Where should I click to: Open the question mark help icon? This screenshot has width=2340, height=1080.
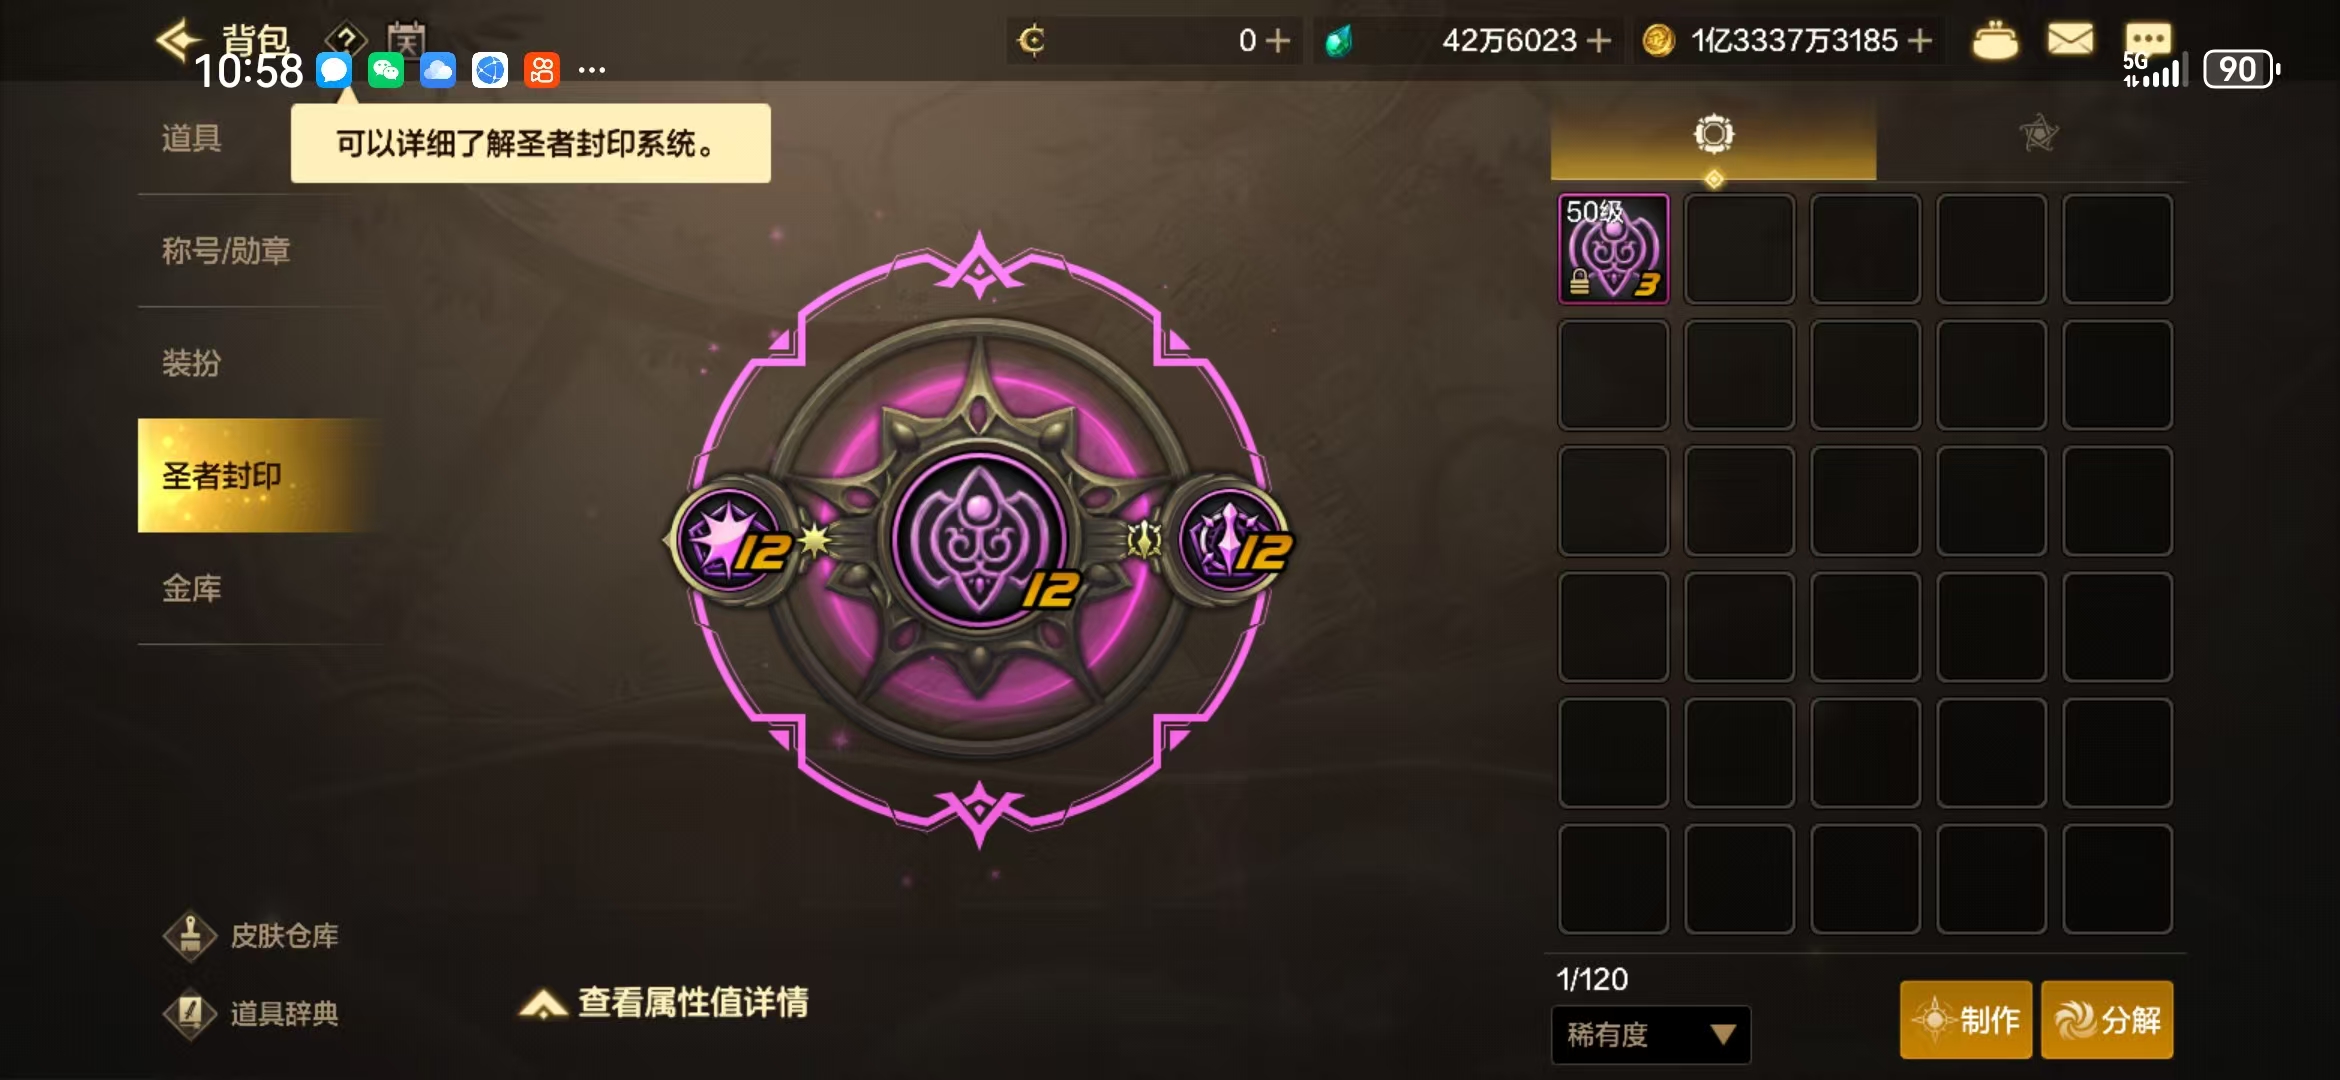point(346,39)
